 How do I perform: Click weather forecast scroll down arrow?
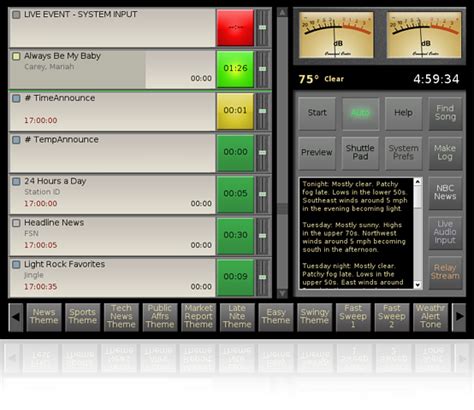coord(418,285)
